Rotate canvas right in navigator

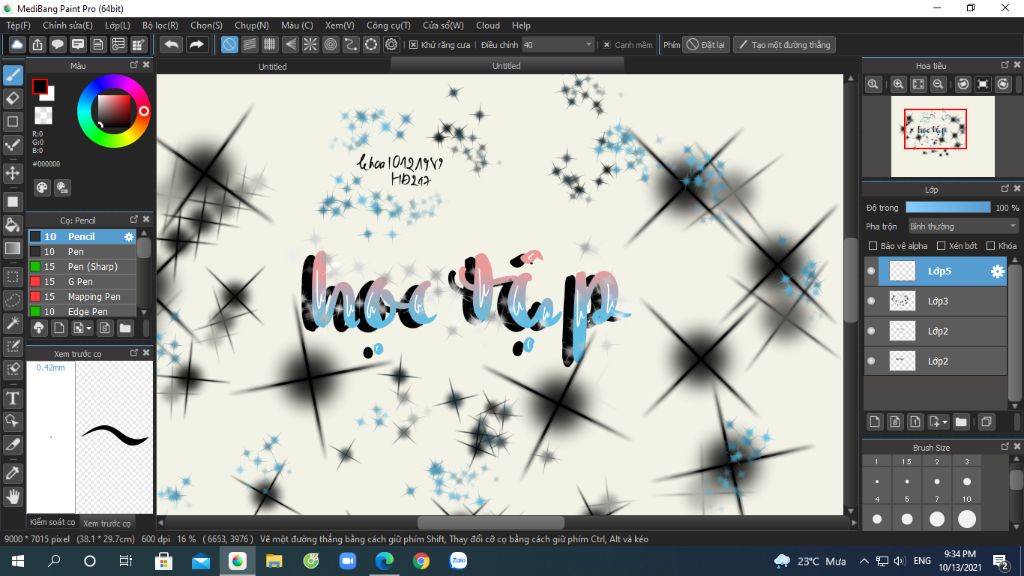1003,84
